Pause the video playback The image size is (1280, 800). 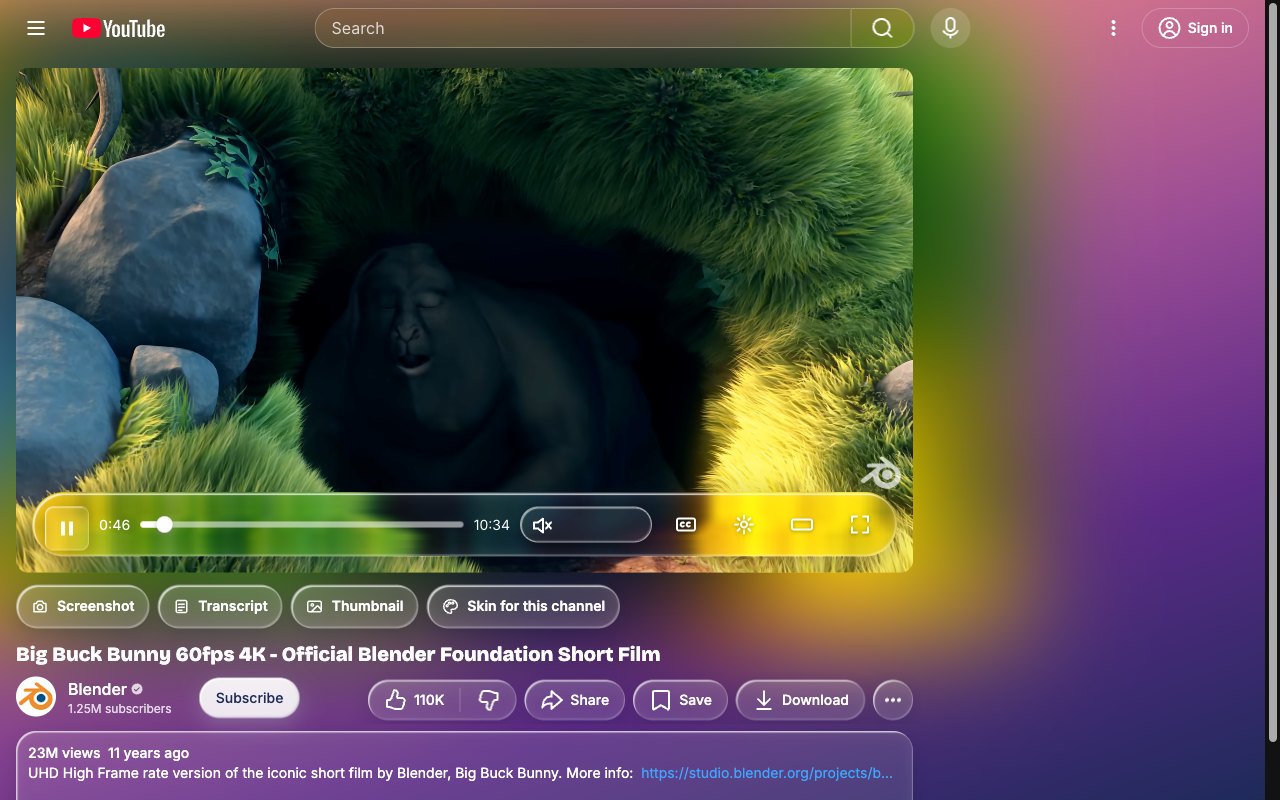[x=67, y=528]
